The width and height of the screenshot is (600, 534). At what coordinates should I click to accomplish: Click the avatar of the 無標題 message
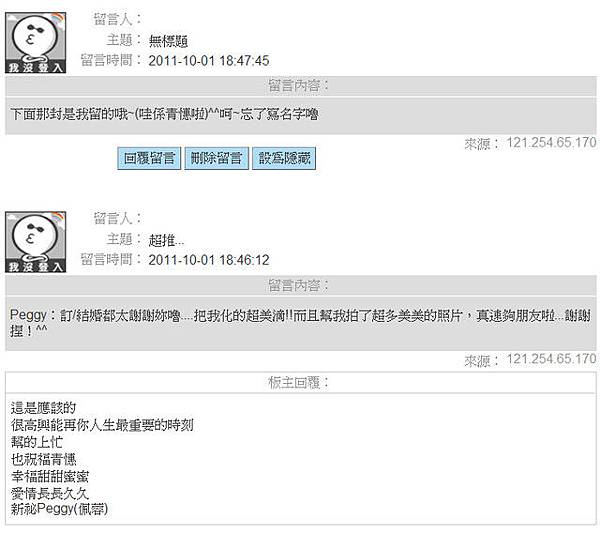pos(36,42)
